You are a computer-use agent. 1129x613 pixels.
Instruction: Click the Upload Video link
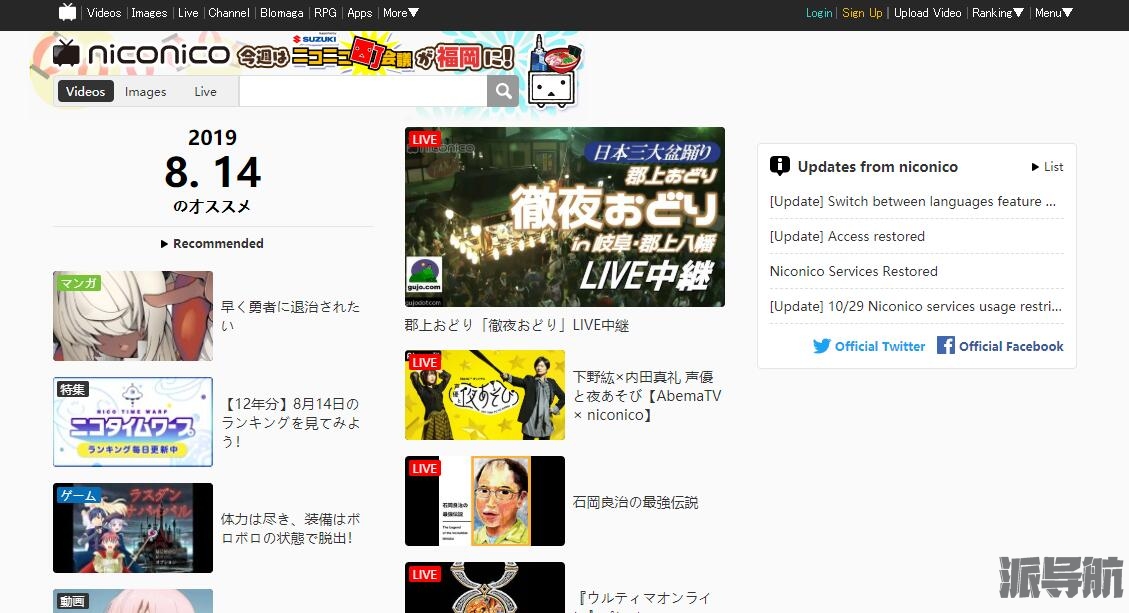(927, 13)
